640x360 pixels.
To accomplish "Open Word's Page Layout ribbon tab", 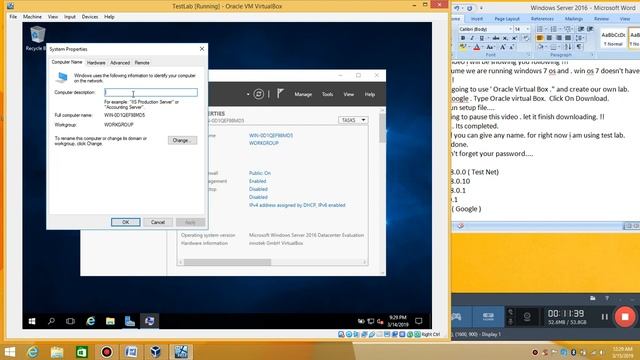I will (x=507, y=19).
